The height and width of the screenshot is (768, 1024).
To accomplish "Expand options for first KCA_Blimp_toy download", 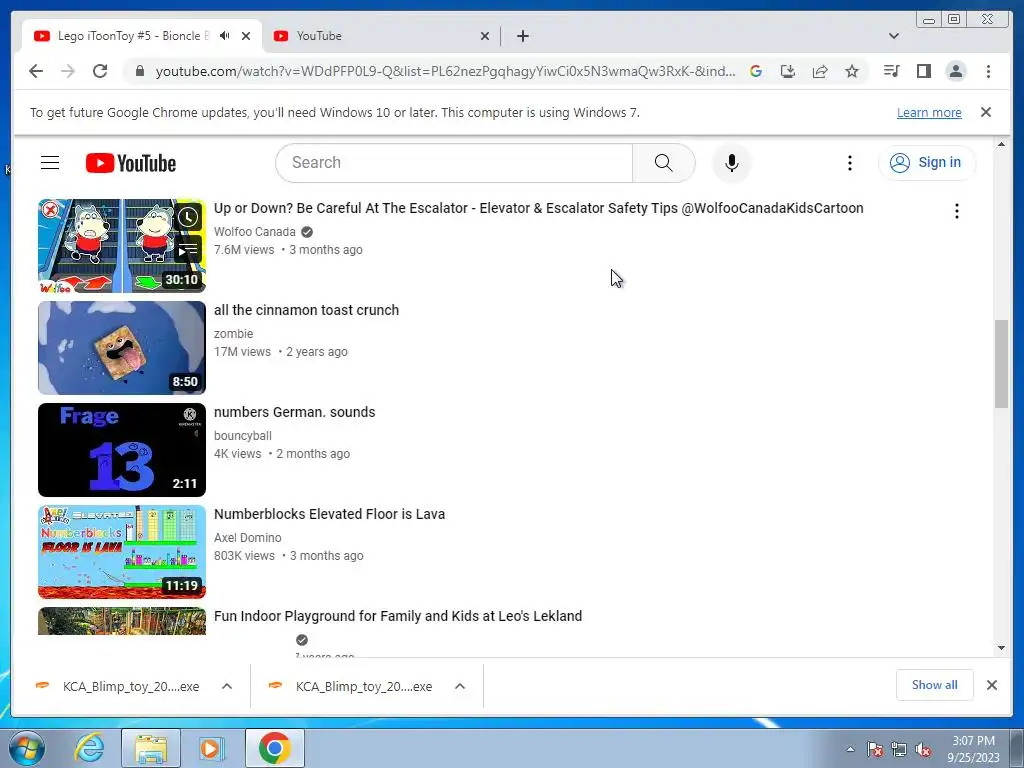I will click(x=227, y=686).
